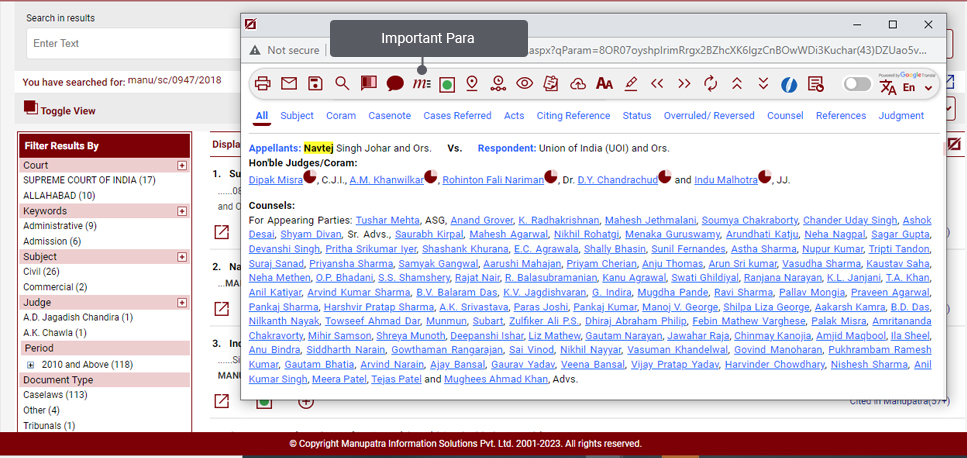Open the translate language dropdown
This screenshot has height=458, width=967.
[929, 88]
